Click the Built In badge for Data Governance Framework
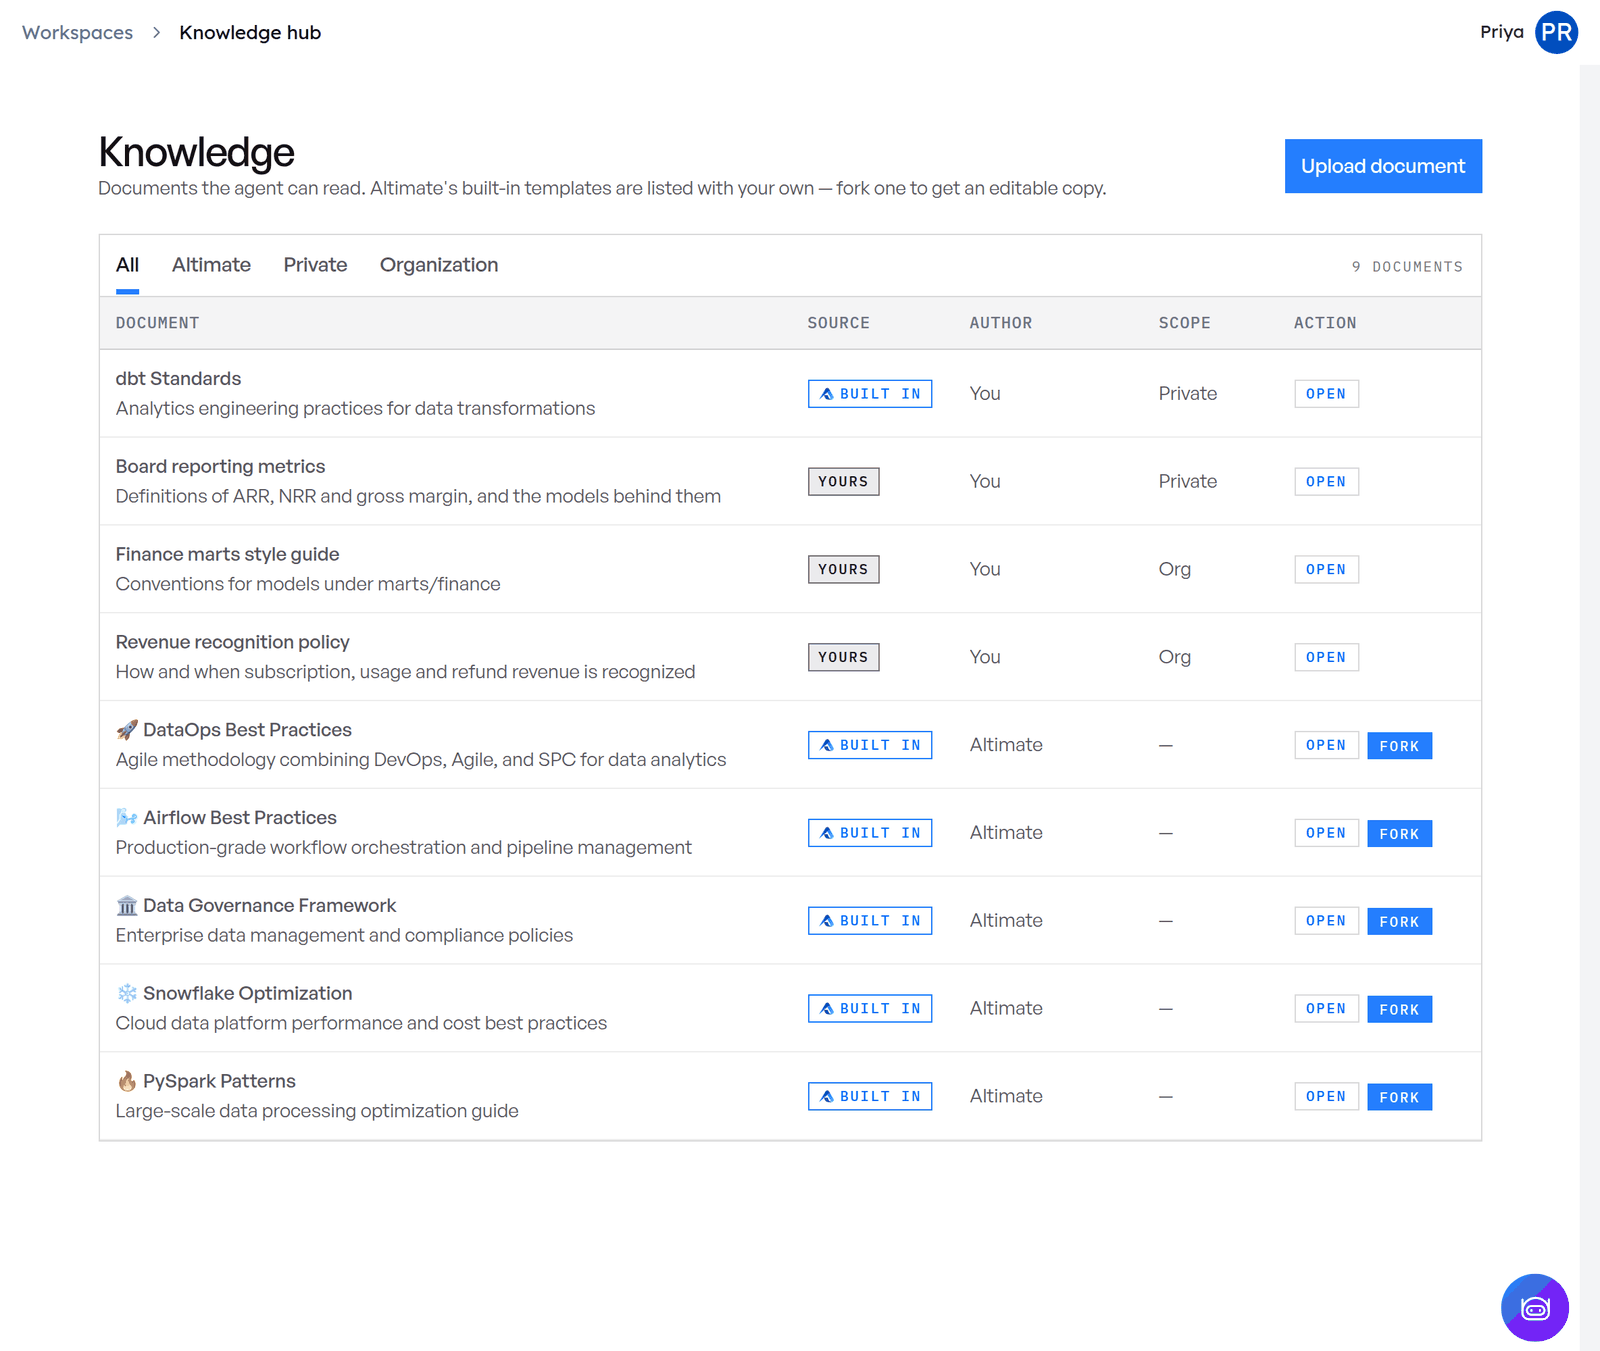1600x1351 pixels. pos(870,921)
